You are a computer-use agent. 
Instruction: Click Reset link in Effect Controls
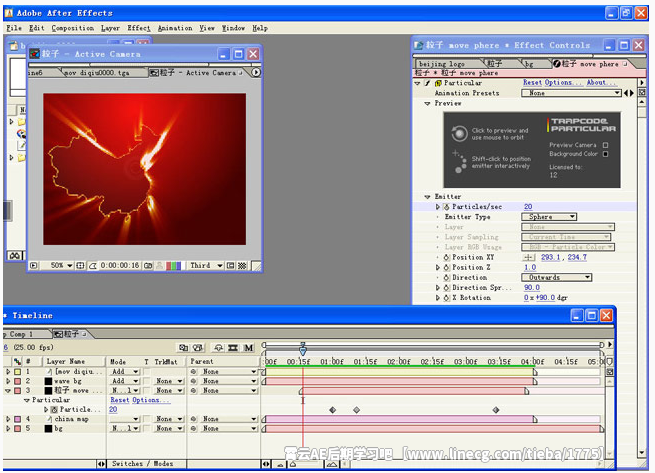(x=532, y=83)
